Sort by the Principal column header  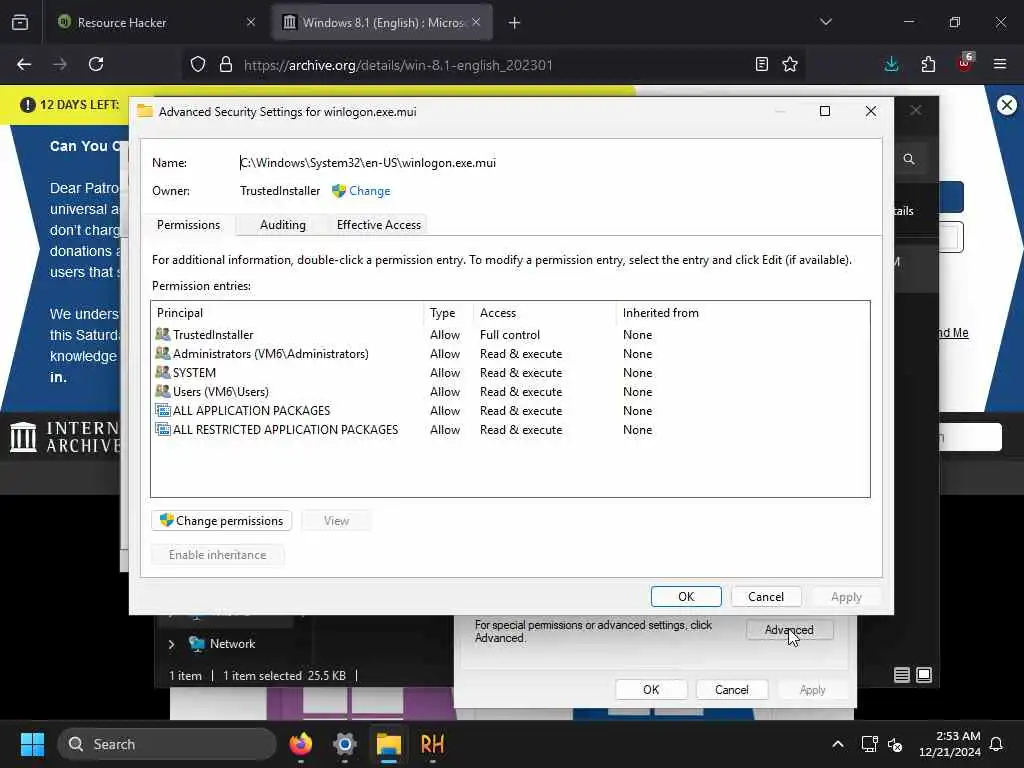[x=287, y=313]
